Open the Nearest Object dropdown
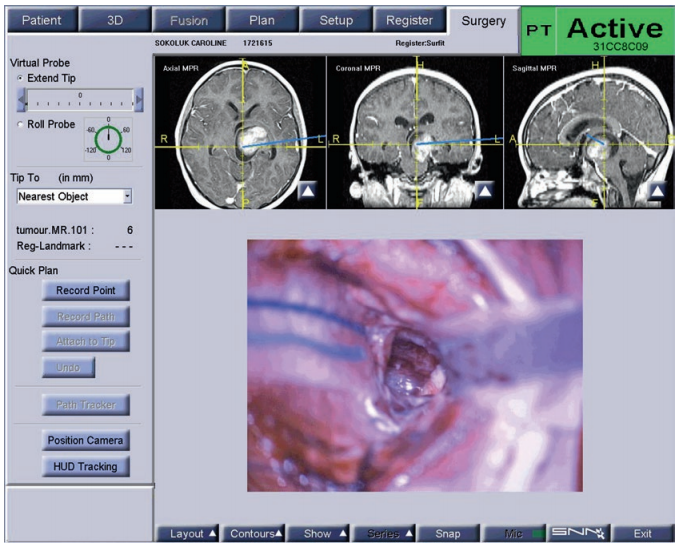The image size is (680, 546). [75, 197]
